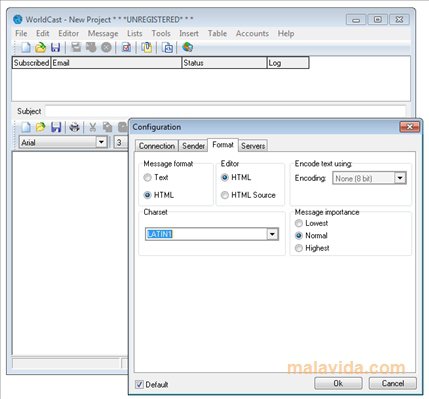The image size is (429, 399).
Task: Save message via editor toolbar floppy
Action: pos(56,127)
